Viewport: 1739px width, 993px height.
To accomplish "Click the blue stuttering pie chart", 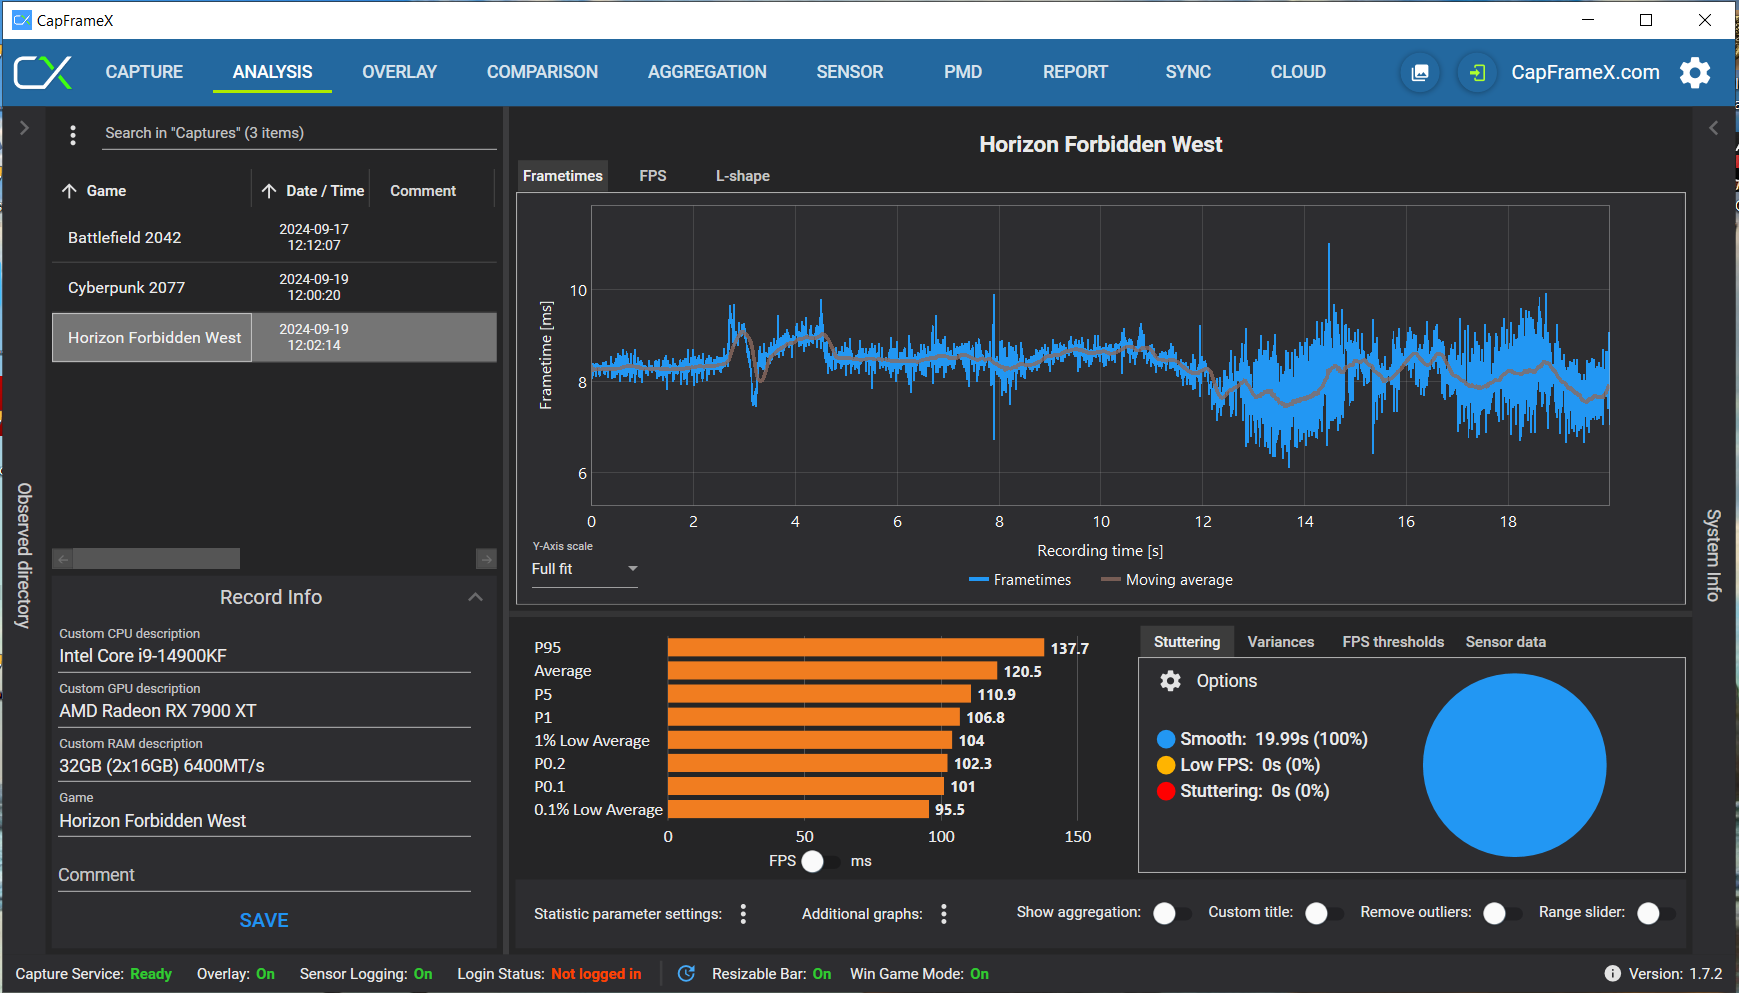I will (1514, 765).
